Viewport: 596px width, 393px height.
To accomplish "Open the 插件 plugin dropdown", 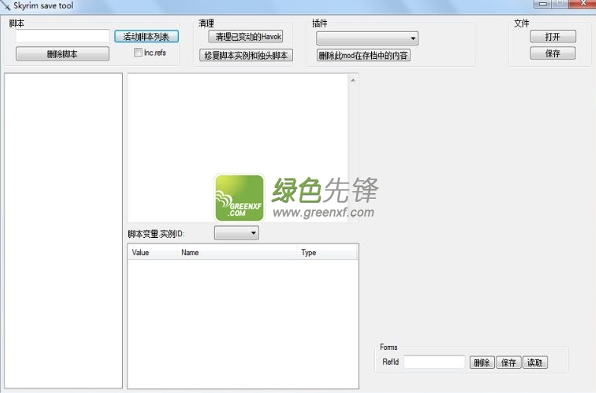I will pos(367,38).
